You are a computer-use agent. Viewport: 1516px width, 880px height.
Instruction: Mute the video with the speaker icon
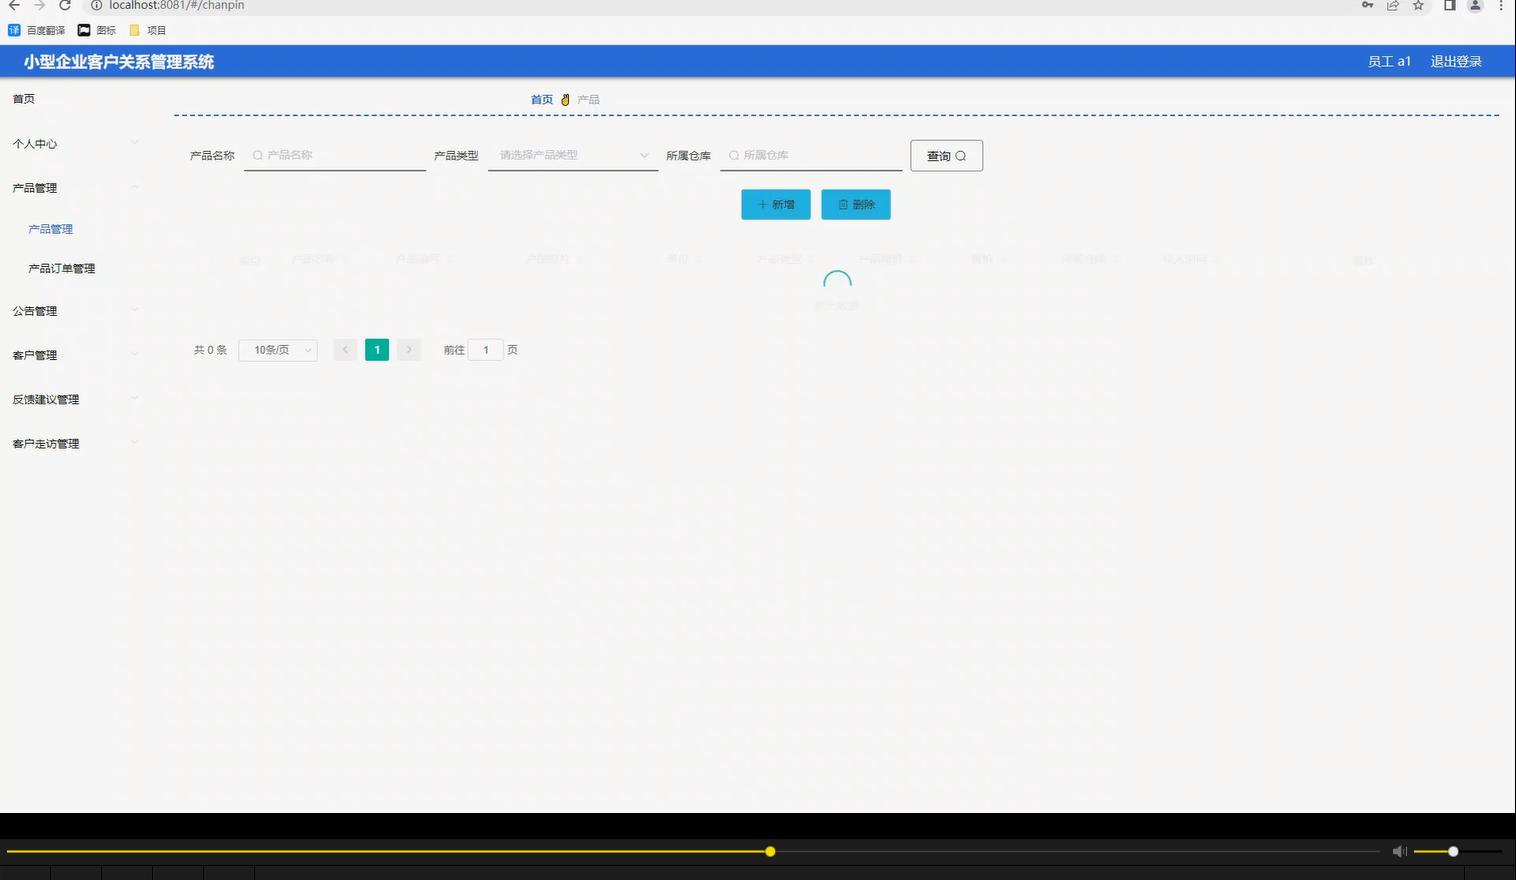point(1400,852)
